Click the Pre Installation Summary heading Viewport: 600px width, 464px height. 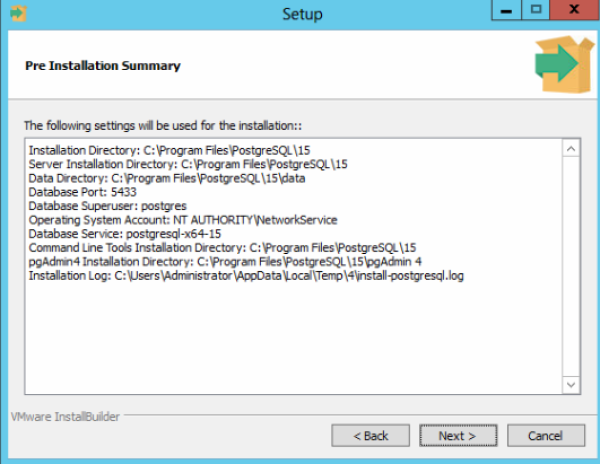click(x=103, y=66)
